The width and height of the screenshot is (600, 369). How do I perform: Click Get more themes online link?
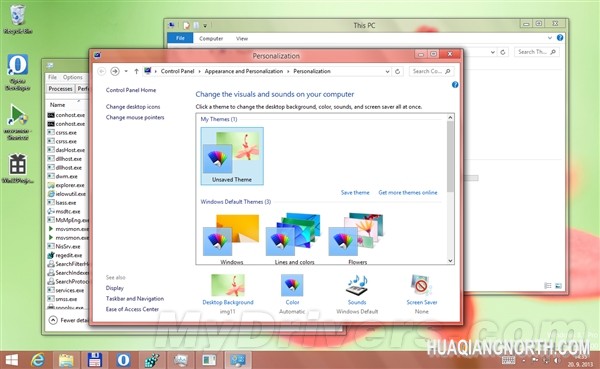click(x=408, y=193)
